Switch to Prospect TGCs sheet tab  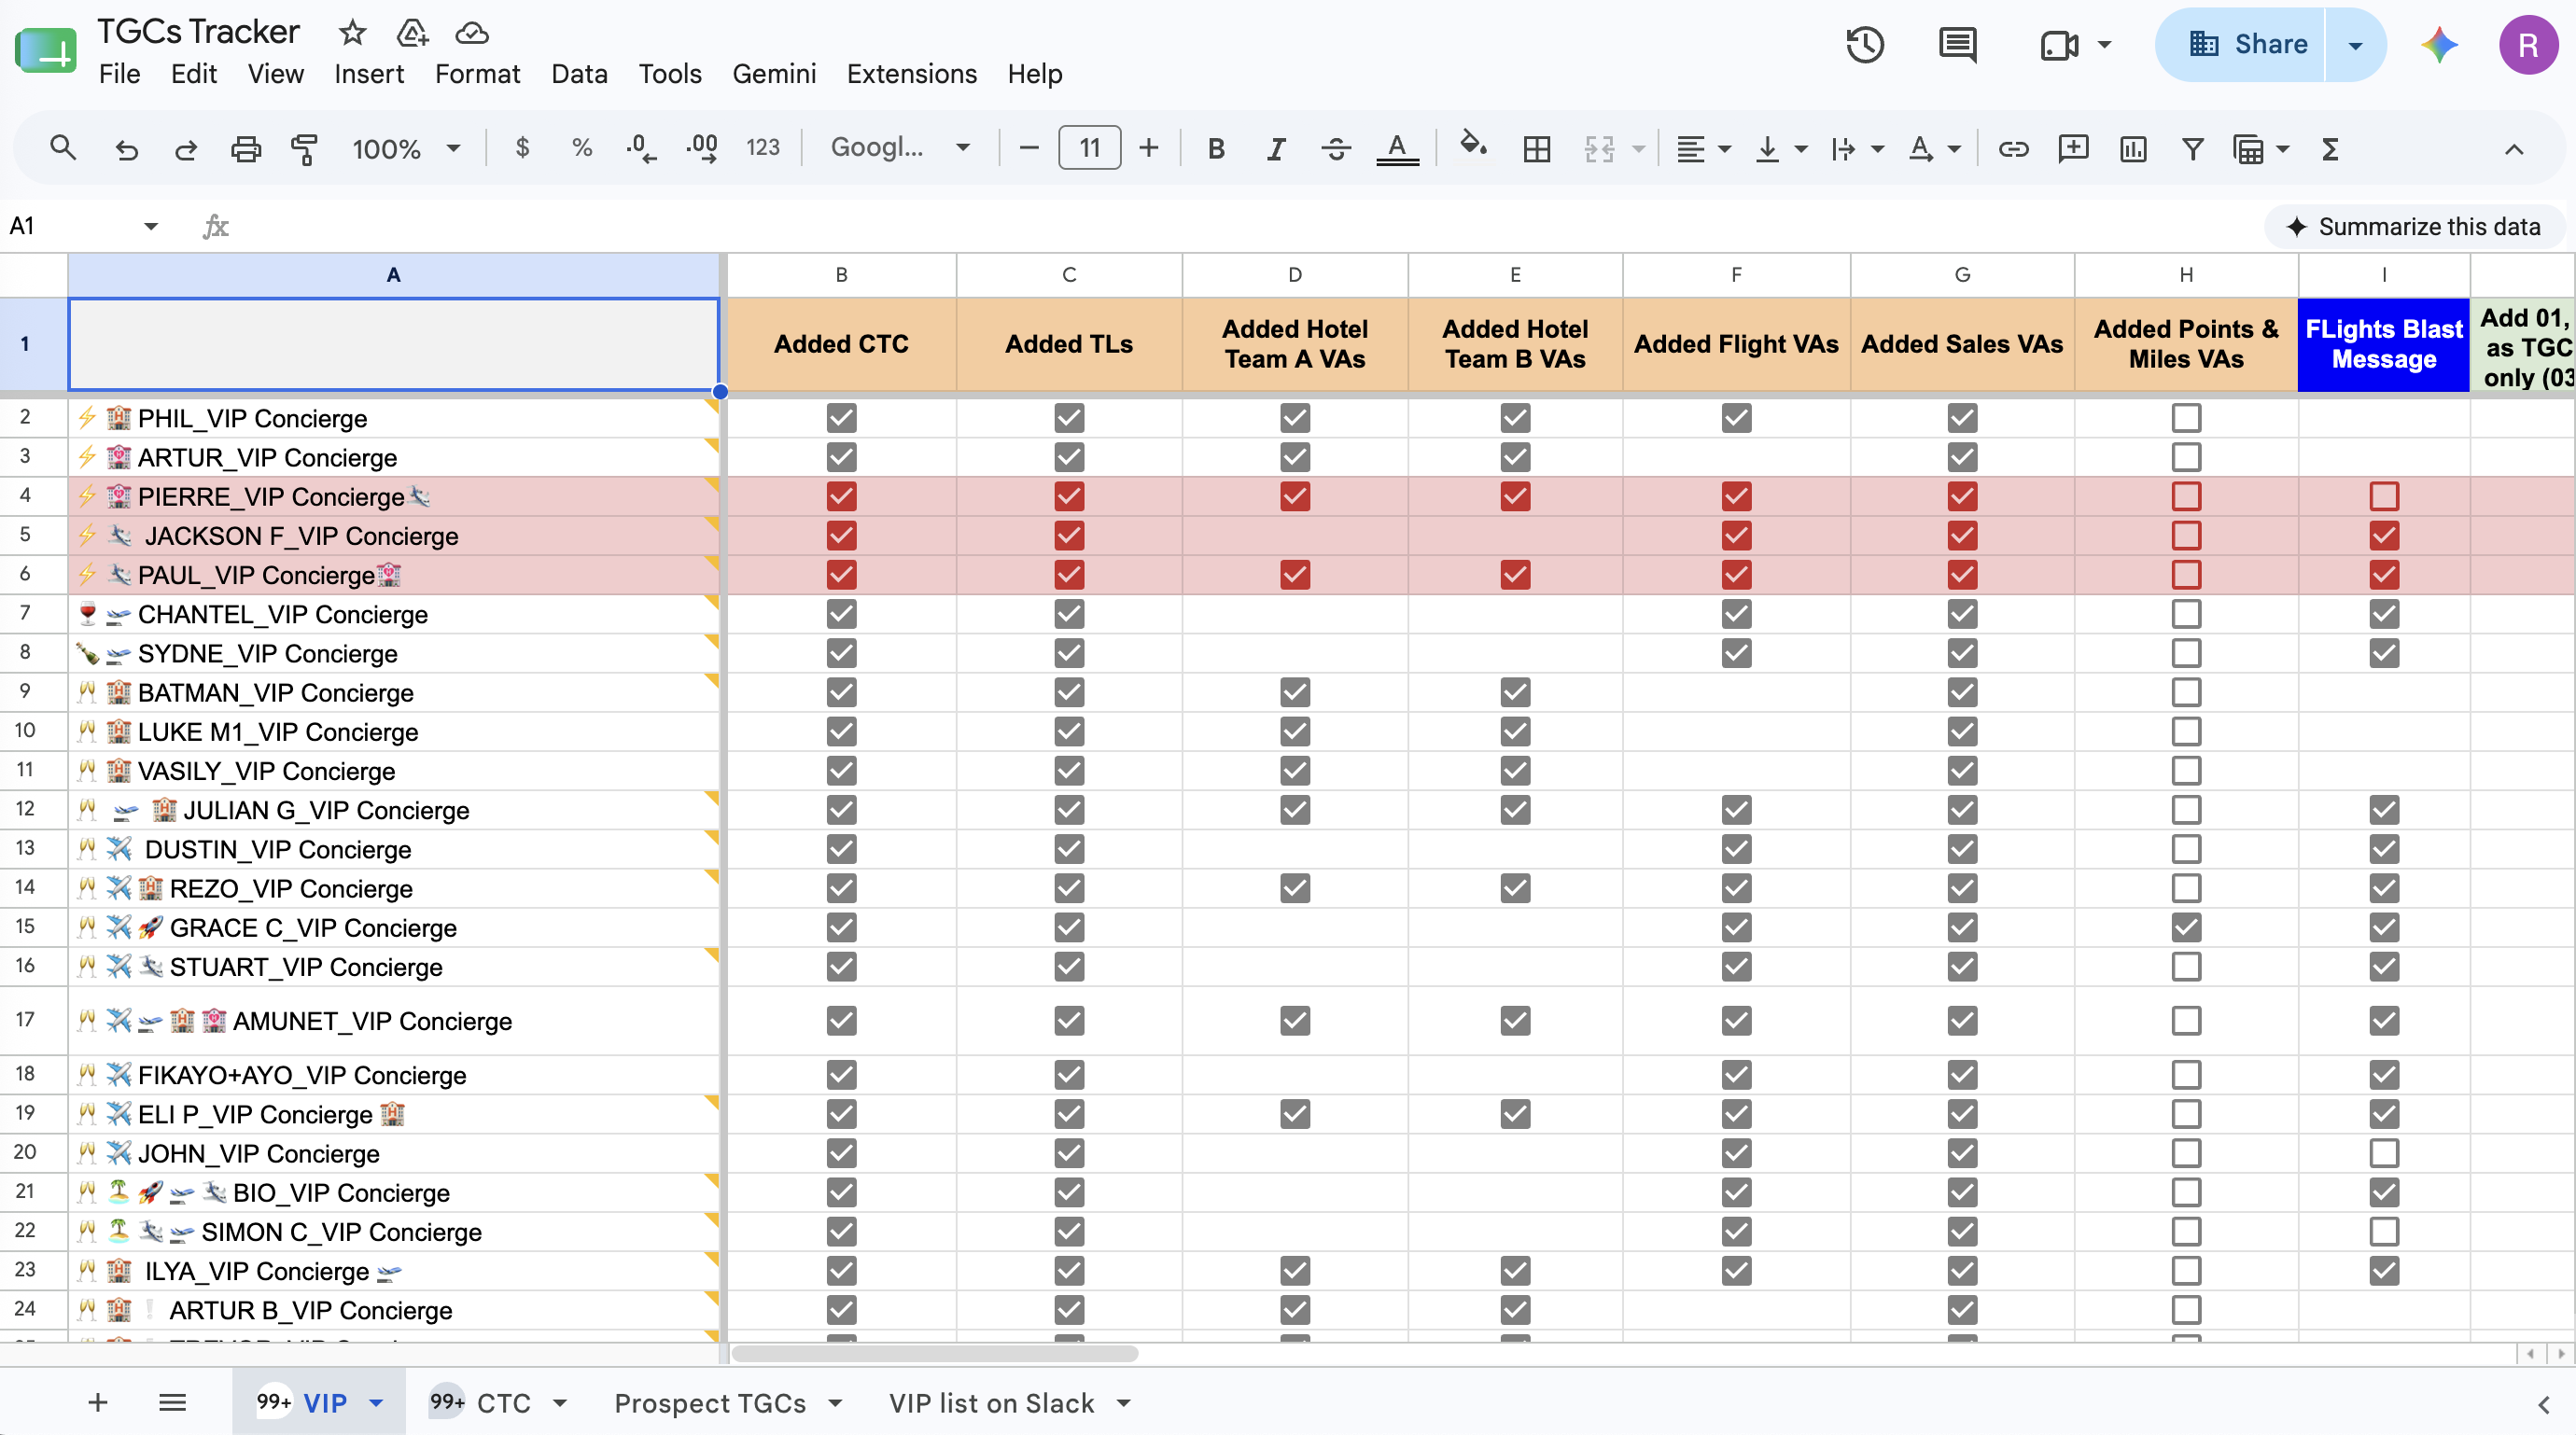point(710,1403)
